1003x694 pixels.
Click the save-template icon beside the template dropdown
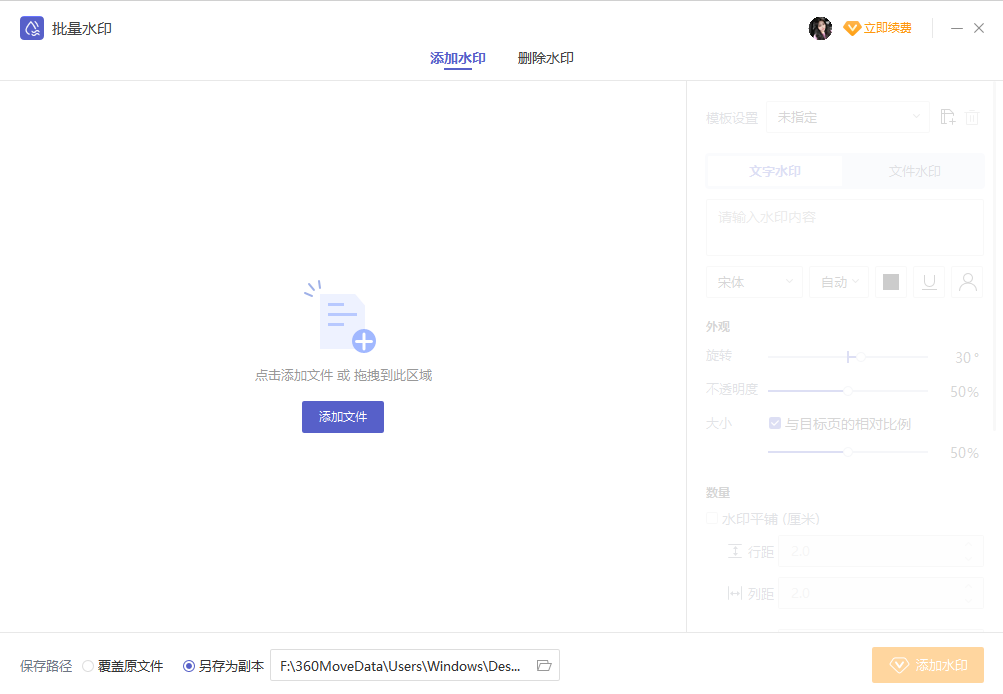(x=948, y=117)
